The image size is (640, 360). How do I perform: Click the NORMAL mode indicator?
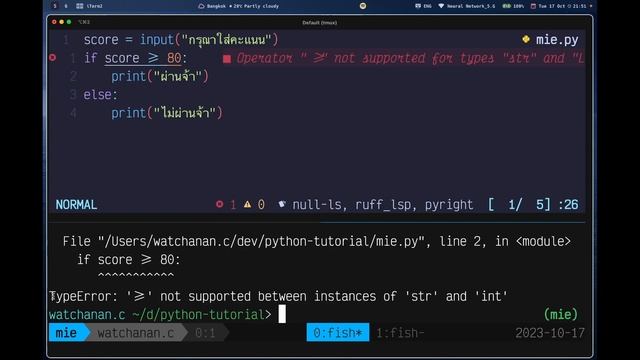[x=76, y=204]
